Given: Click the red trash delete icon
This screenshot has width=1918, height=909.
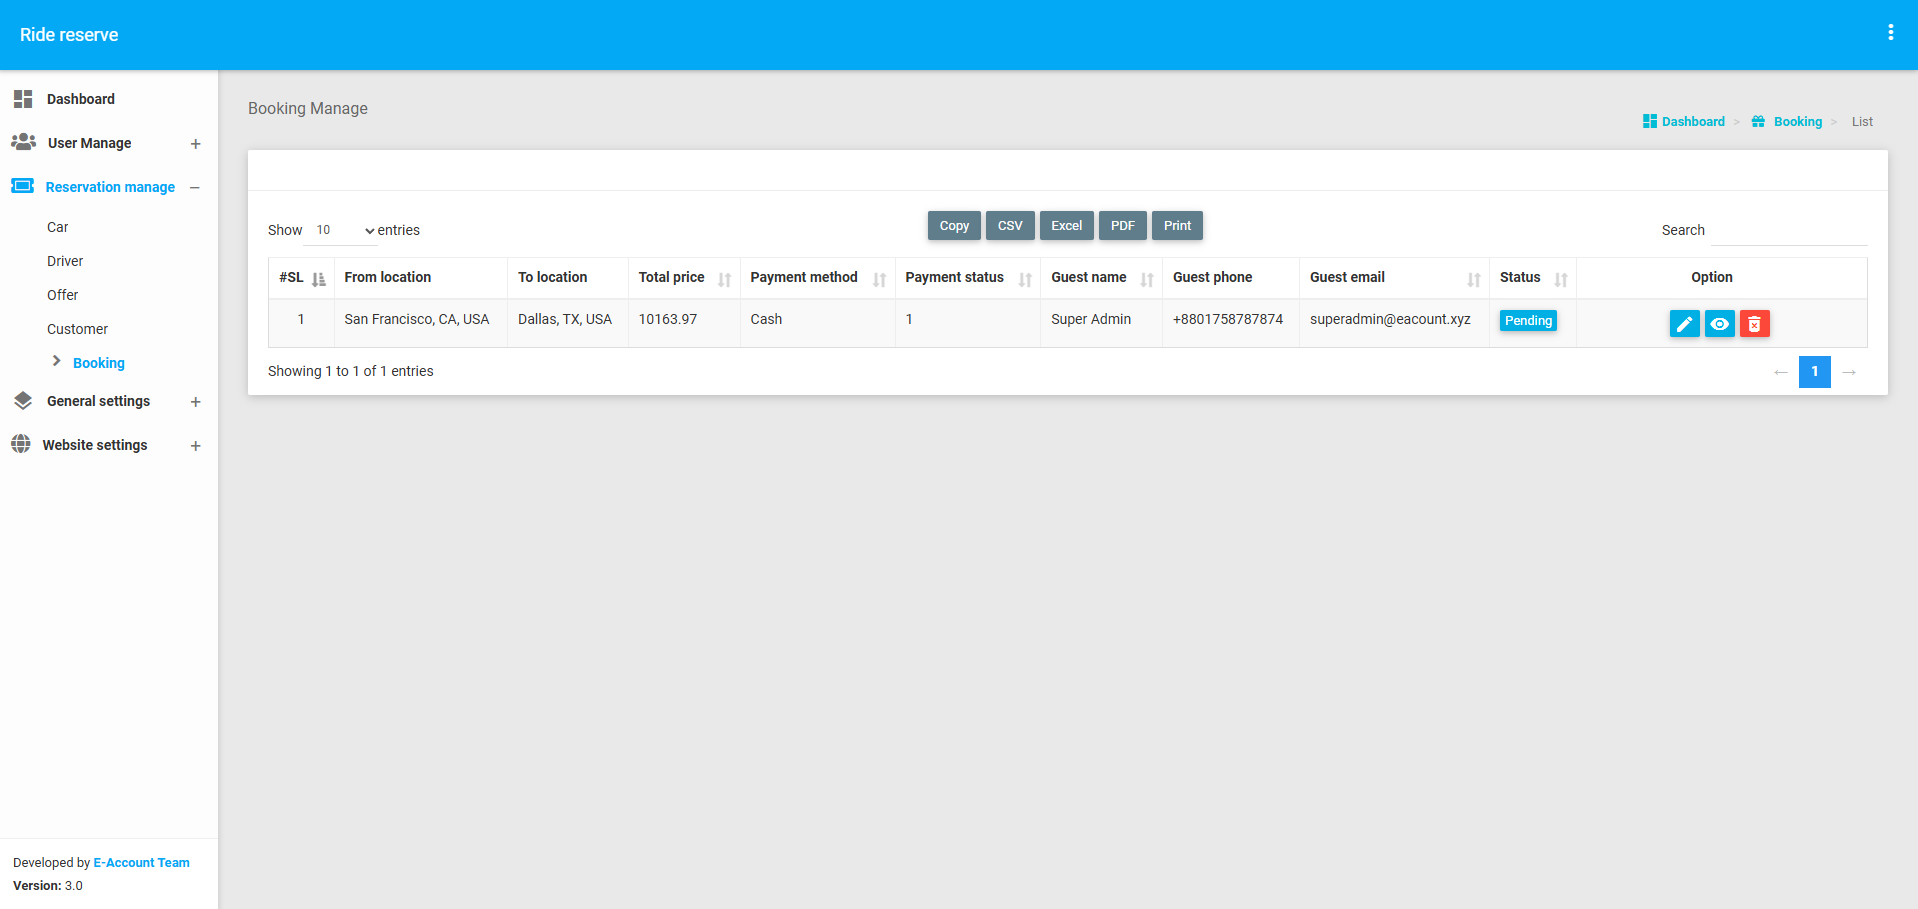Looking at the screenshot, I should (x=1754, y=324).
